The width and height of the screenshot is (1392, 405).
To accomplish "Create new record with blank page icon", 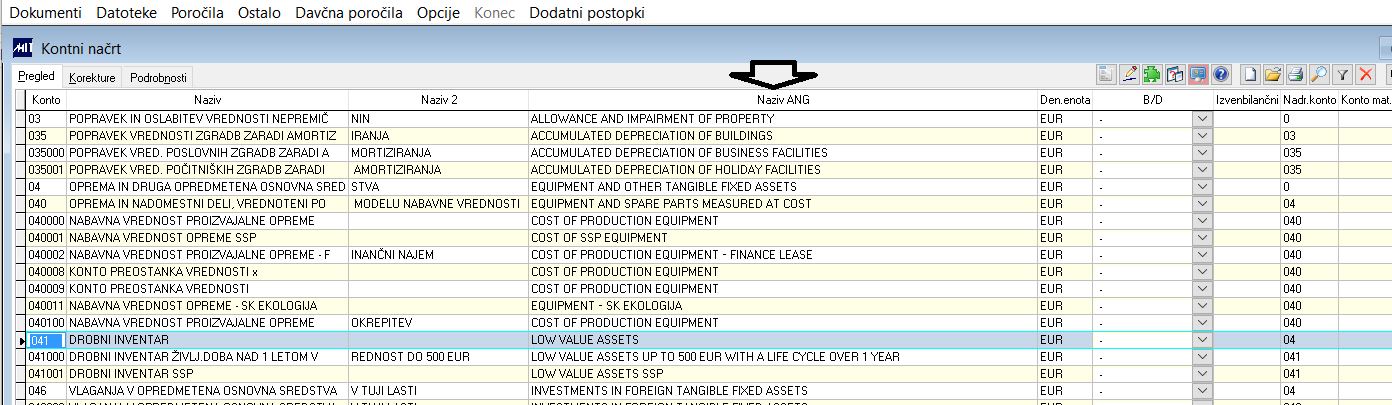I will [x=1250, y=74].
